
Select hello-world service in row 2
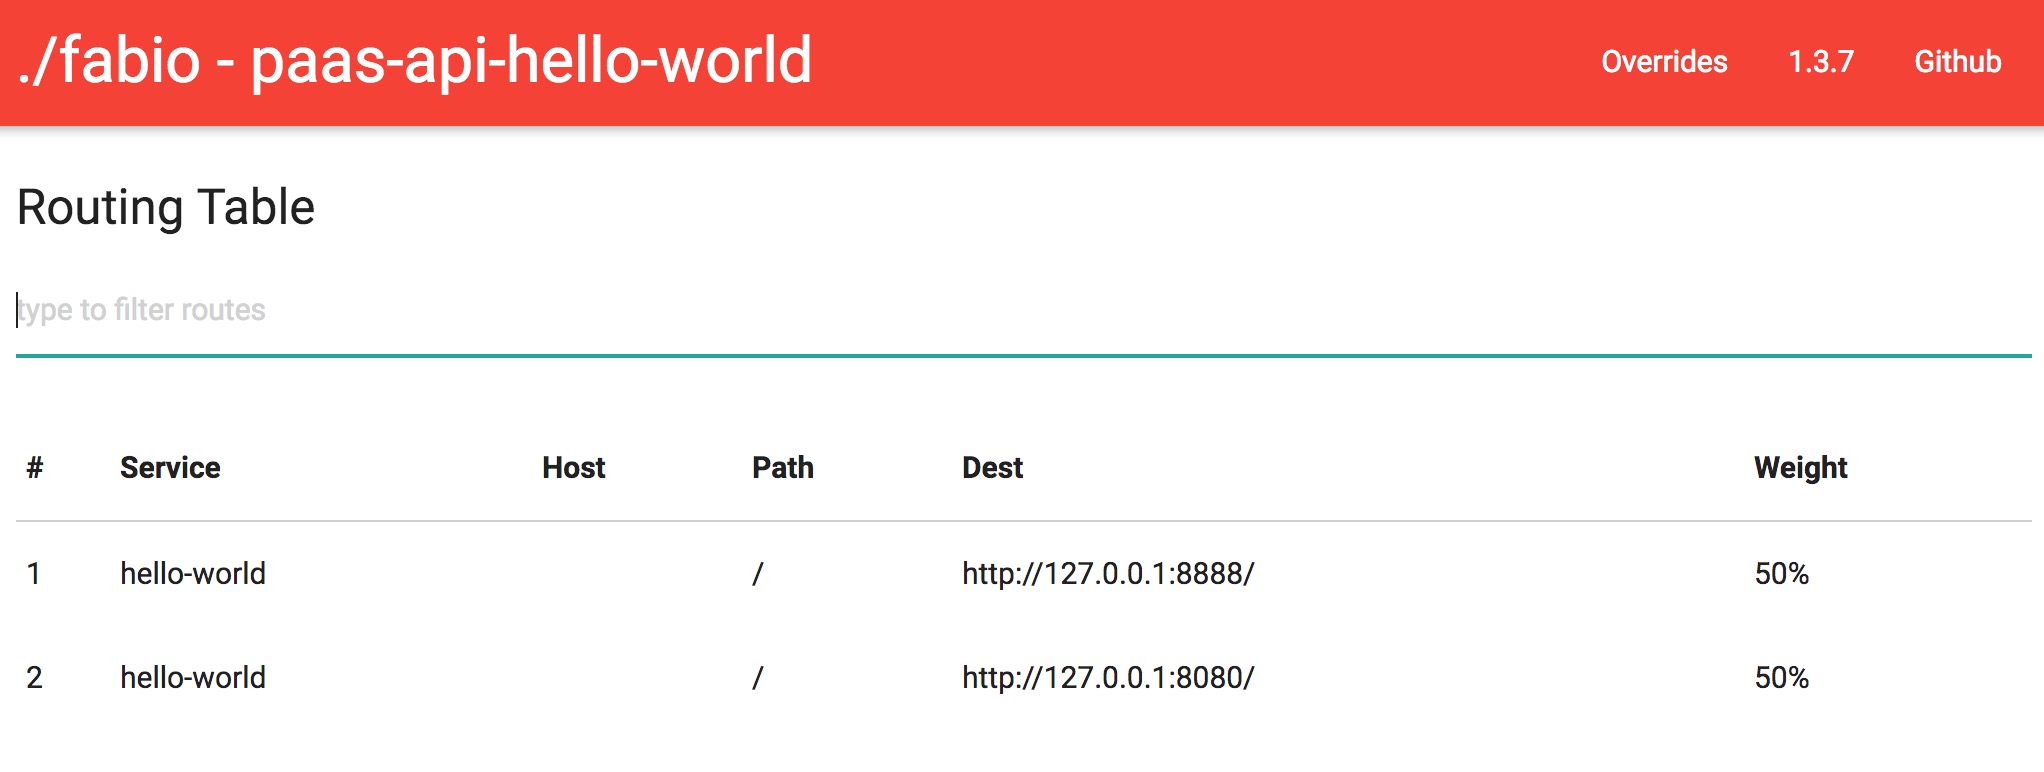(x=193, y=678)
